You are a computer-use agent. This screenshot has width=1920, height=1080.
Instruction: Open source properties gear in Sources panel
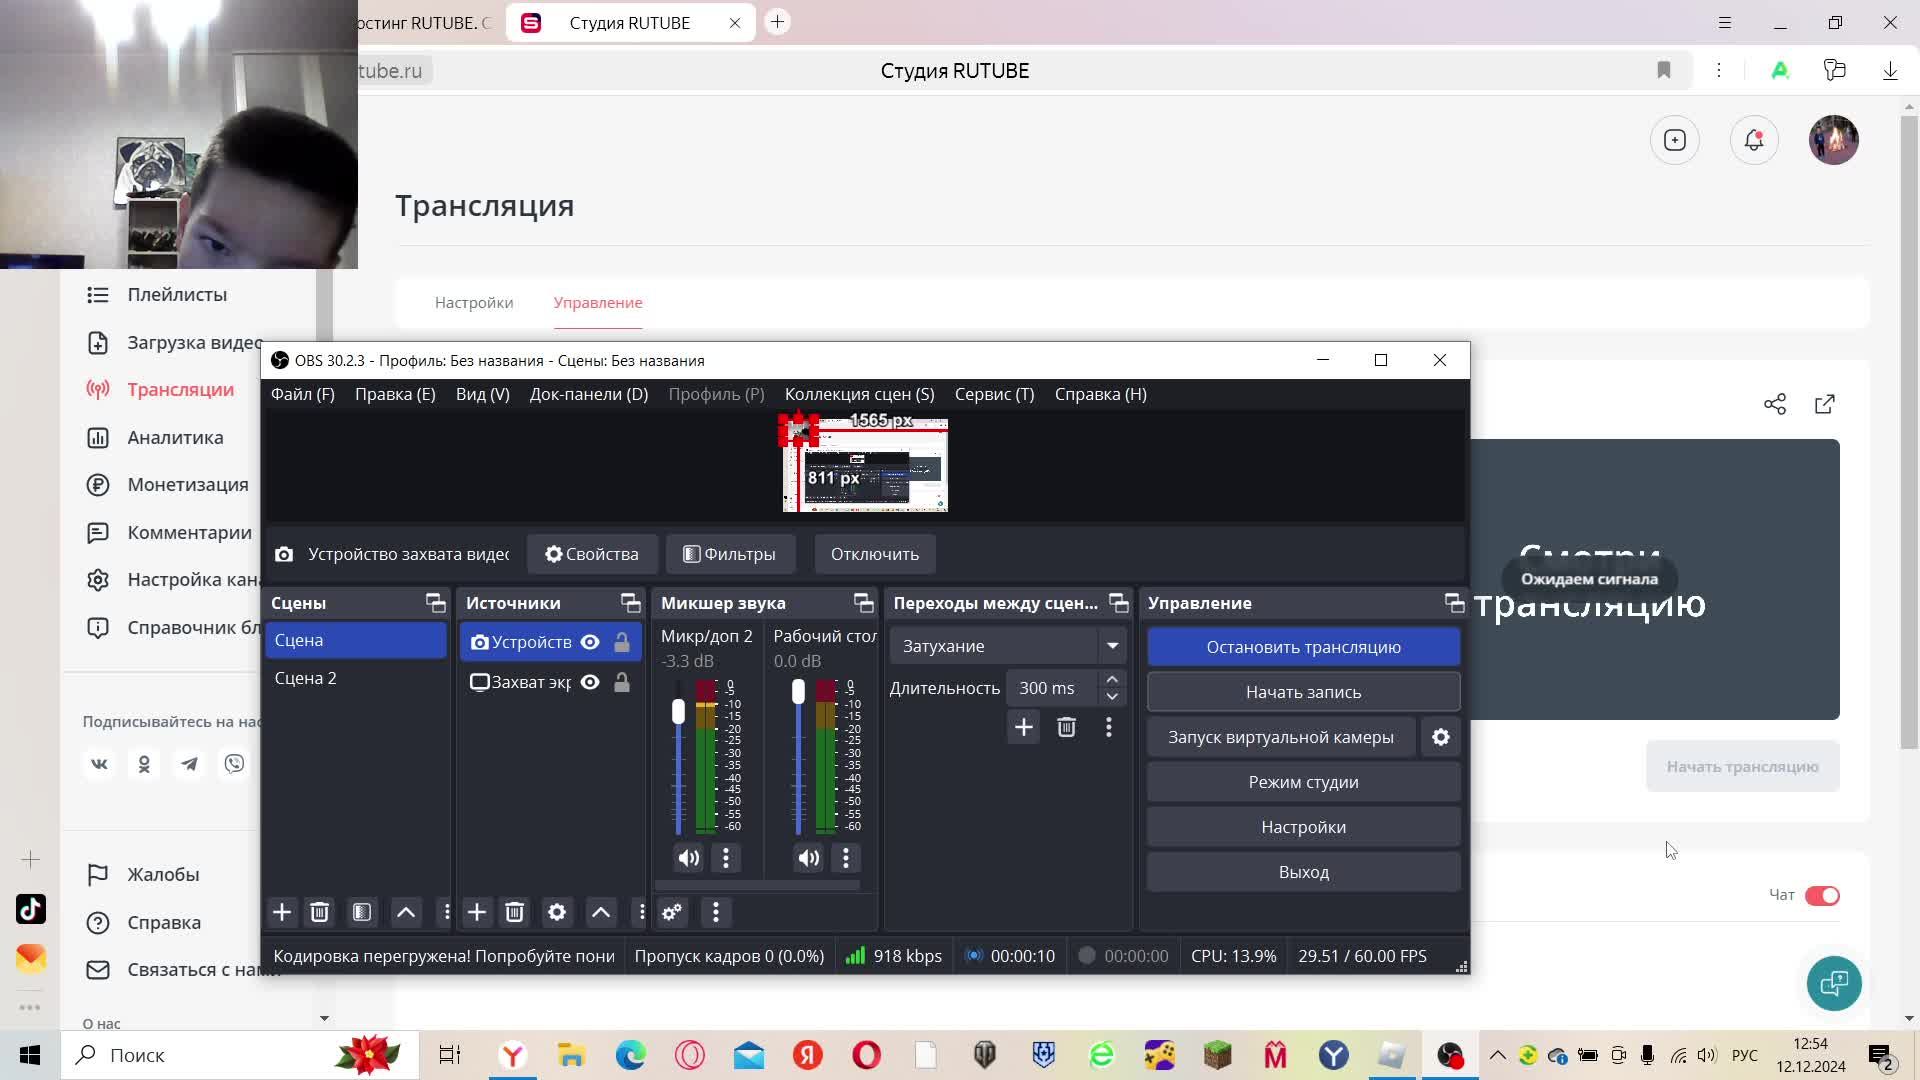click(557, 912)
